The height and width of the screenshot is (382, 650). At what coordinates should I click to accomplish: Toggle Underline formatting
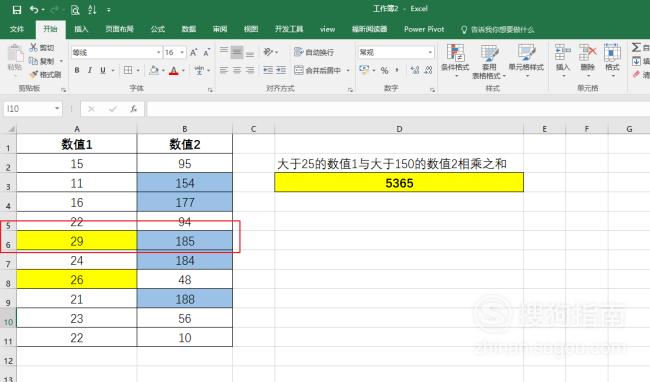(x=102, y=70)
